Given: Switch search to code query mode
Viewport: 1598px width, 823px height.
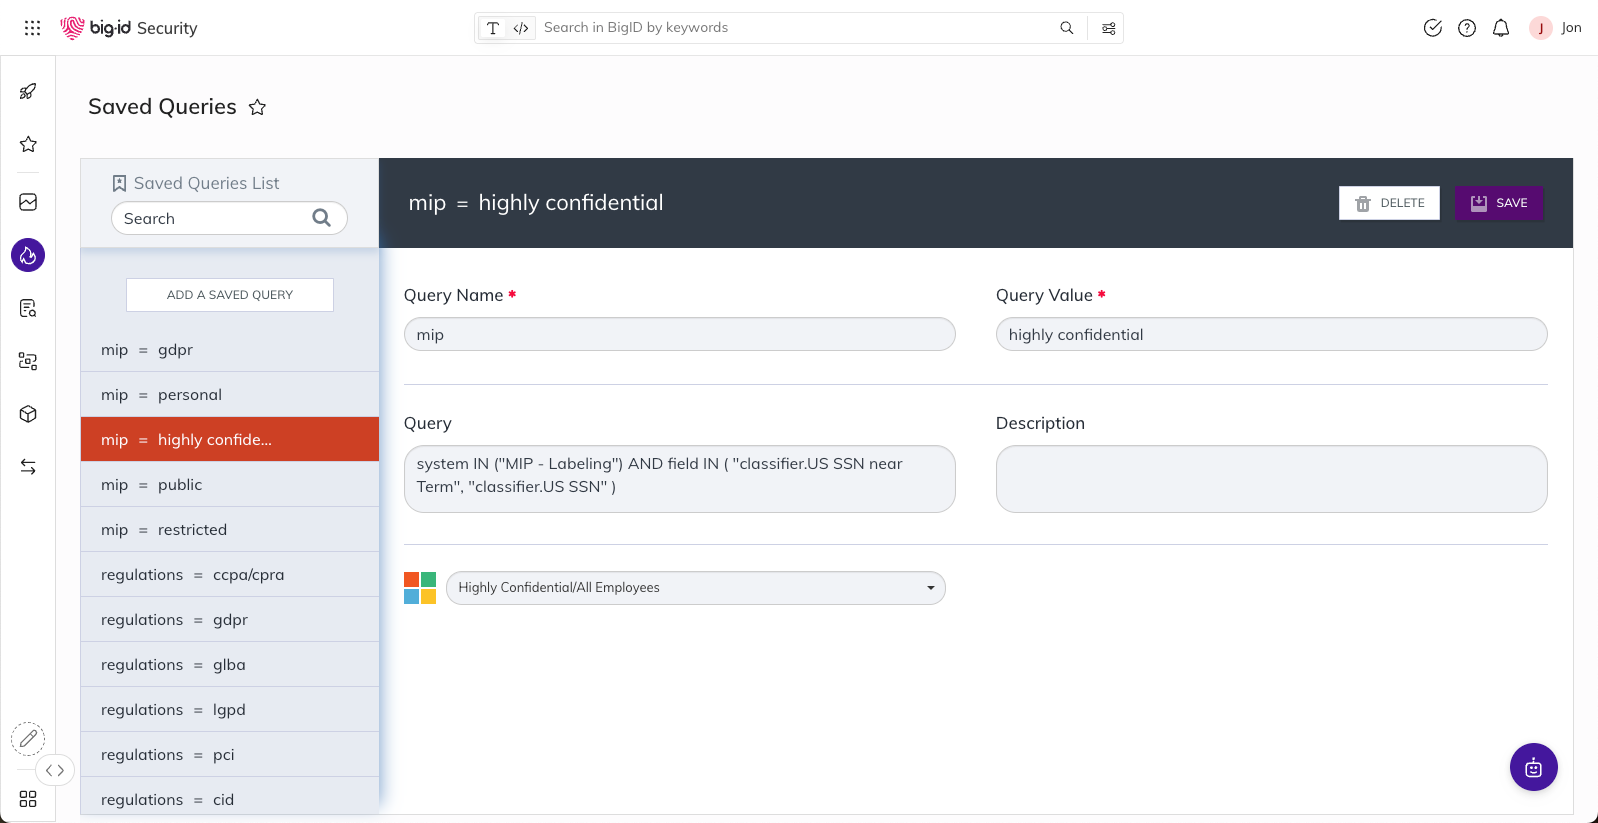Looking at the screenshot, I should 521,28.
